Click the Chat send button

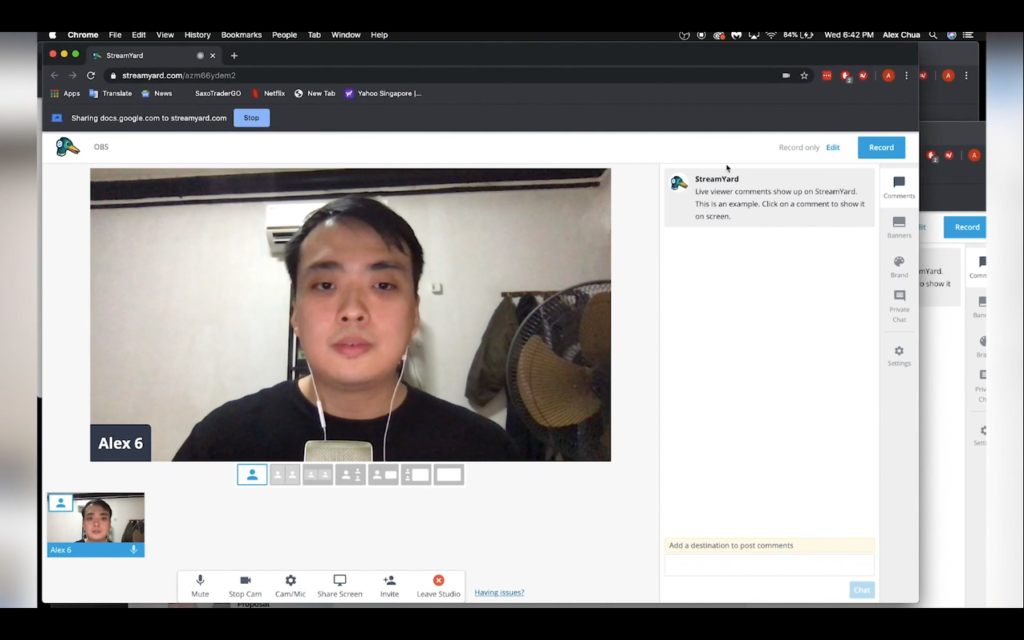pos(861,590)
